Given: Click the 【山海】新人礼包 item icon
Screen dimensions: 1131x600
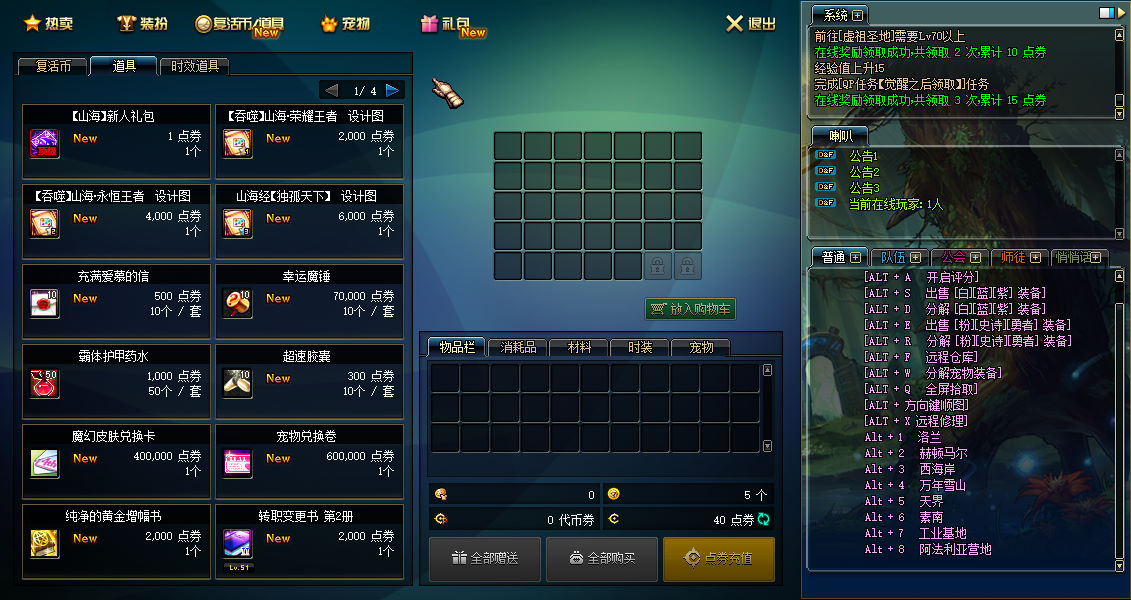Looking at the screenshot, I should 44,144.
